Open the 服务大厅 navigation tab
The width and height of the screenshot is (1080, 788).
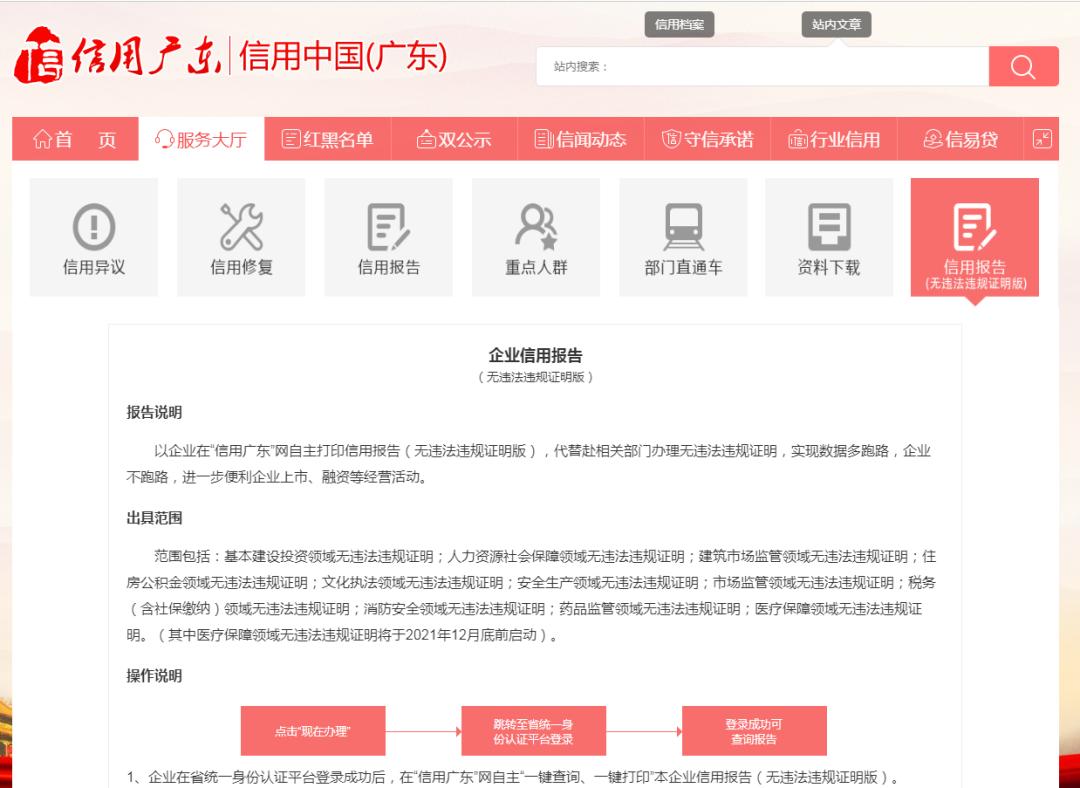201,140
